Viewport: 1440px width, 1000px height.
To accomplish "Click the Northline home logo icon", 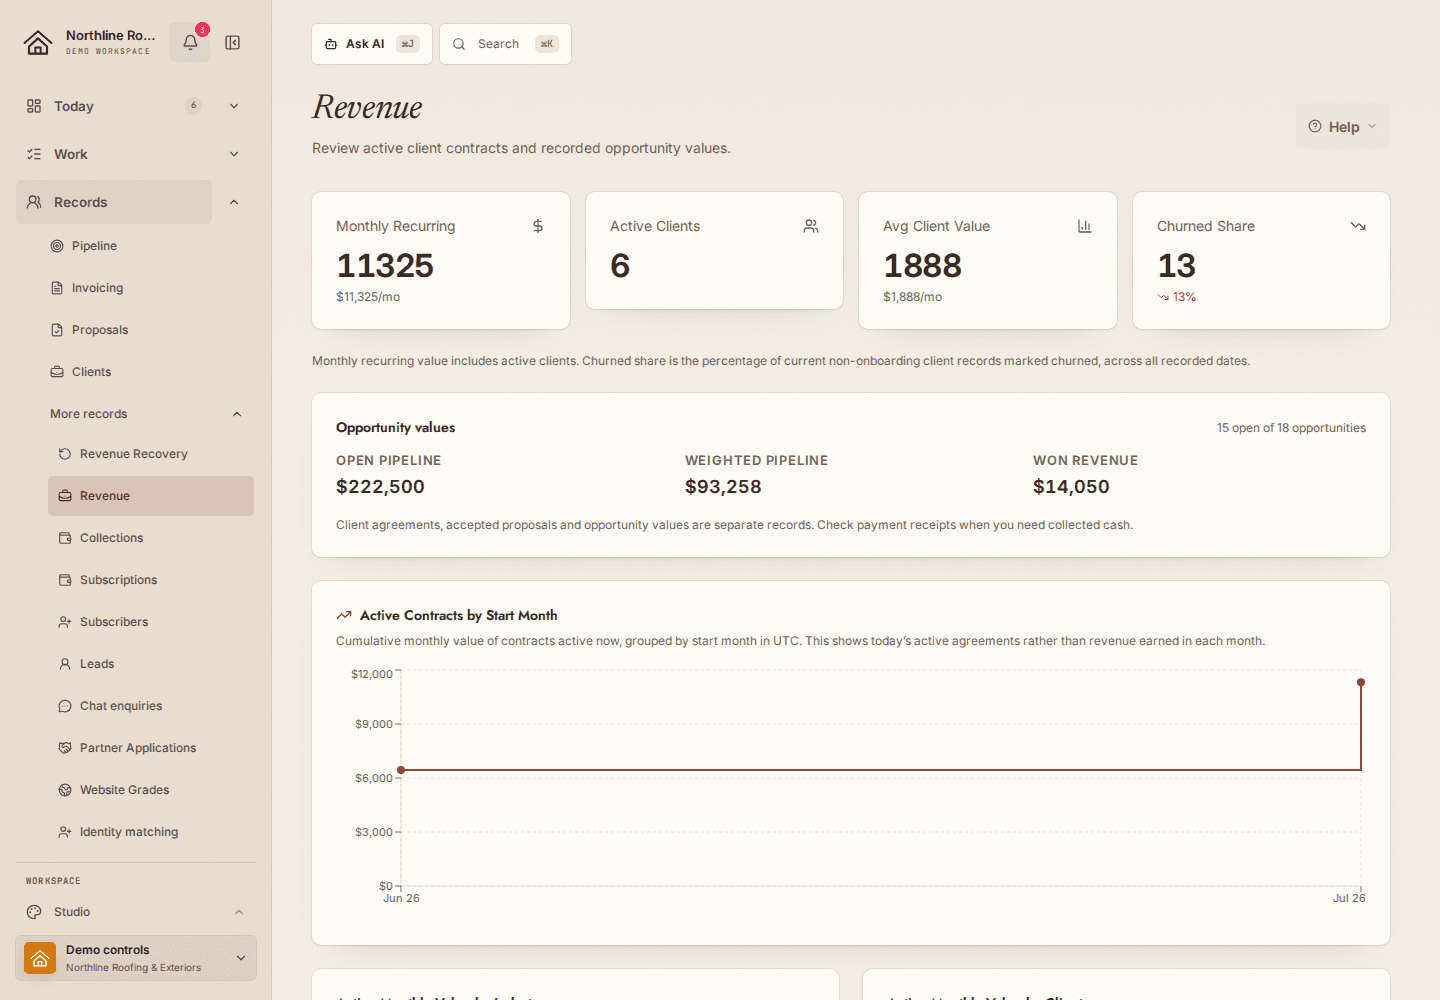I will pyautogui.click(x=38, y=42).
